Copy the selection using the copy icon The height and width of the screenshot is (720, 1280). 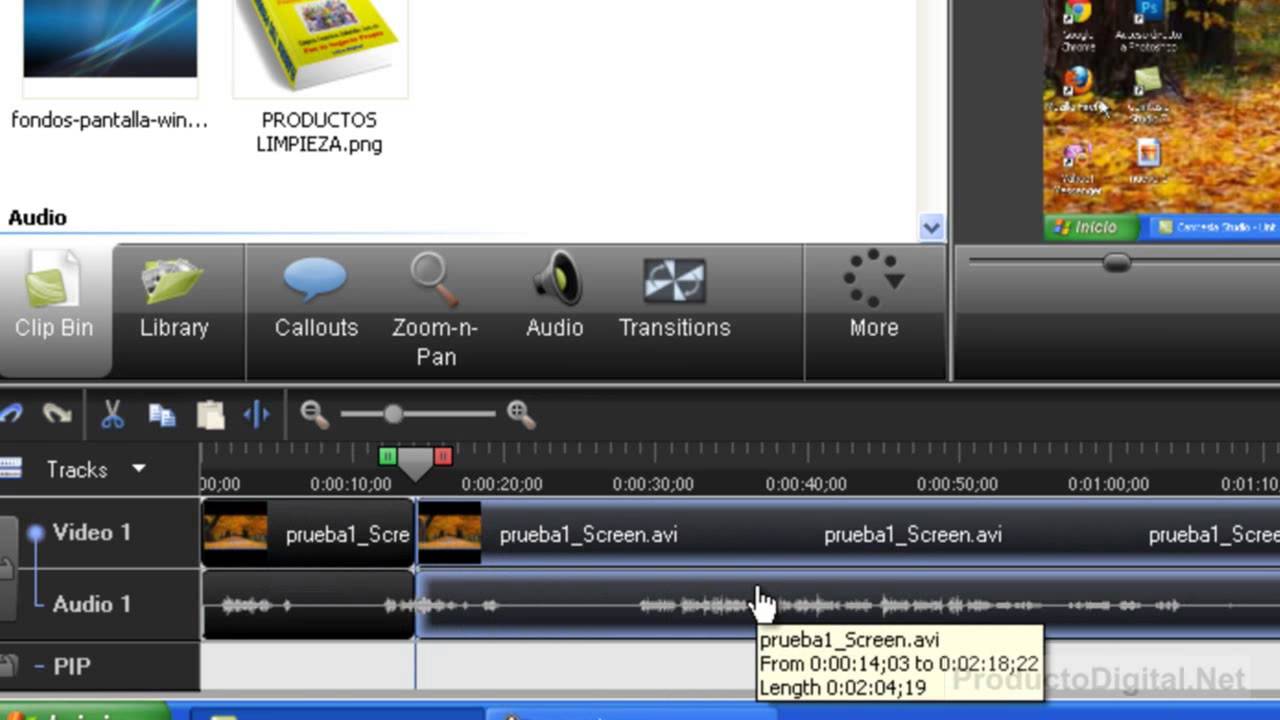point(162,414)
